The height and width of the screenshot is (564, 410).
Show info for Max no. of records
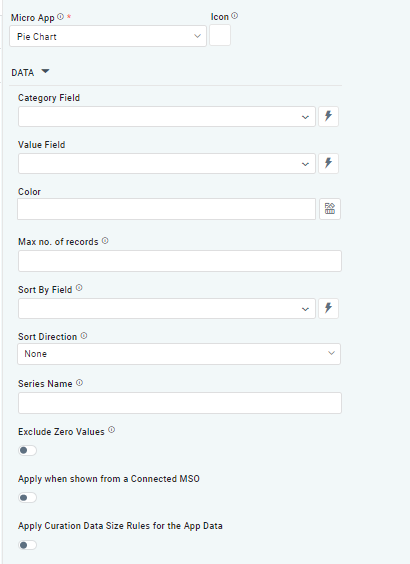point(105,241)
